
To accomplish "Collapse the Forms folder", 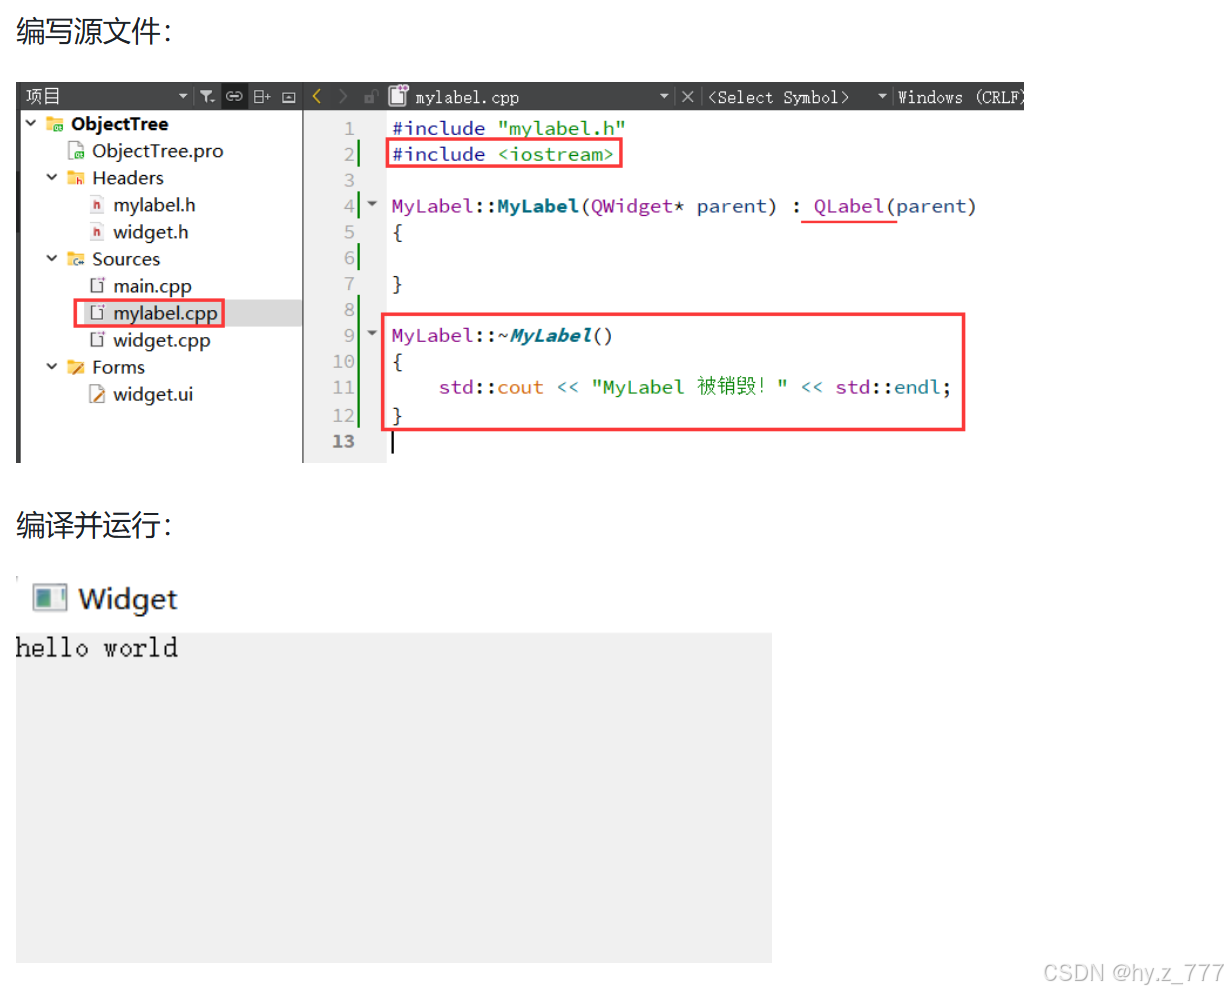I will [52, 366].
